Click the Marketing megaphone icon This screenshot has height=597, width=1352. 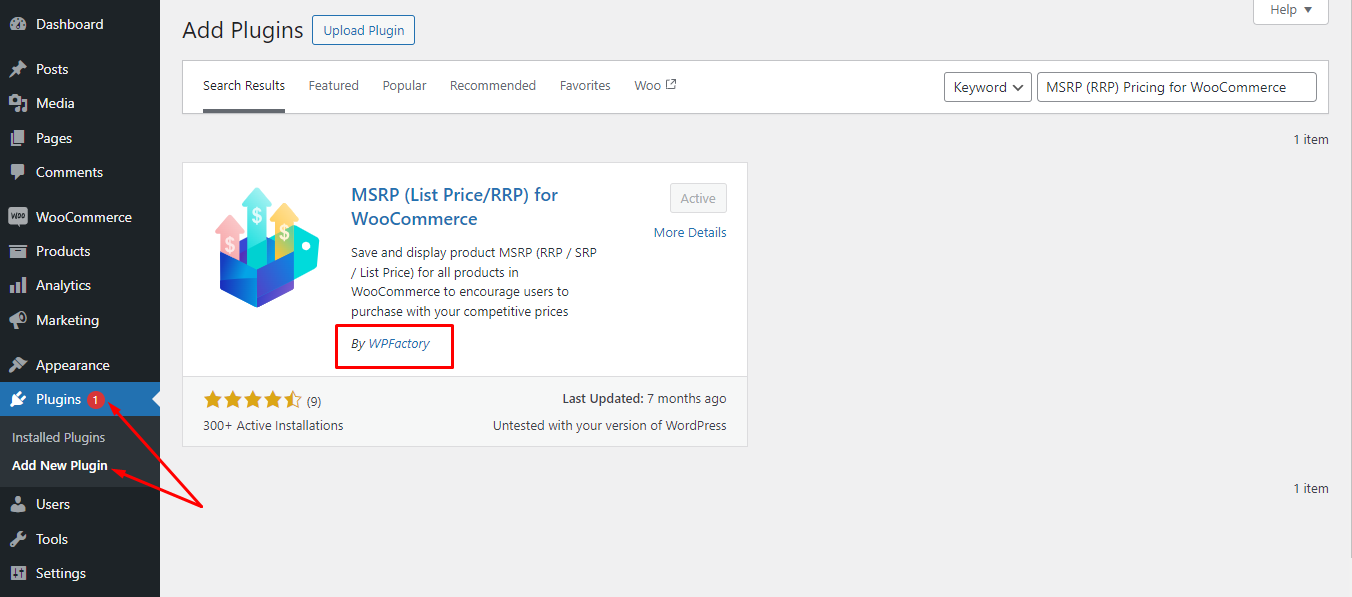click(18, 320)
